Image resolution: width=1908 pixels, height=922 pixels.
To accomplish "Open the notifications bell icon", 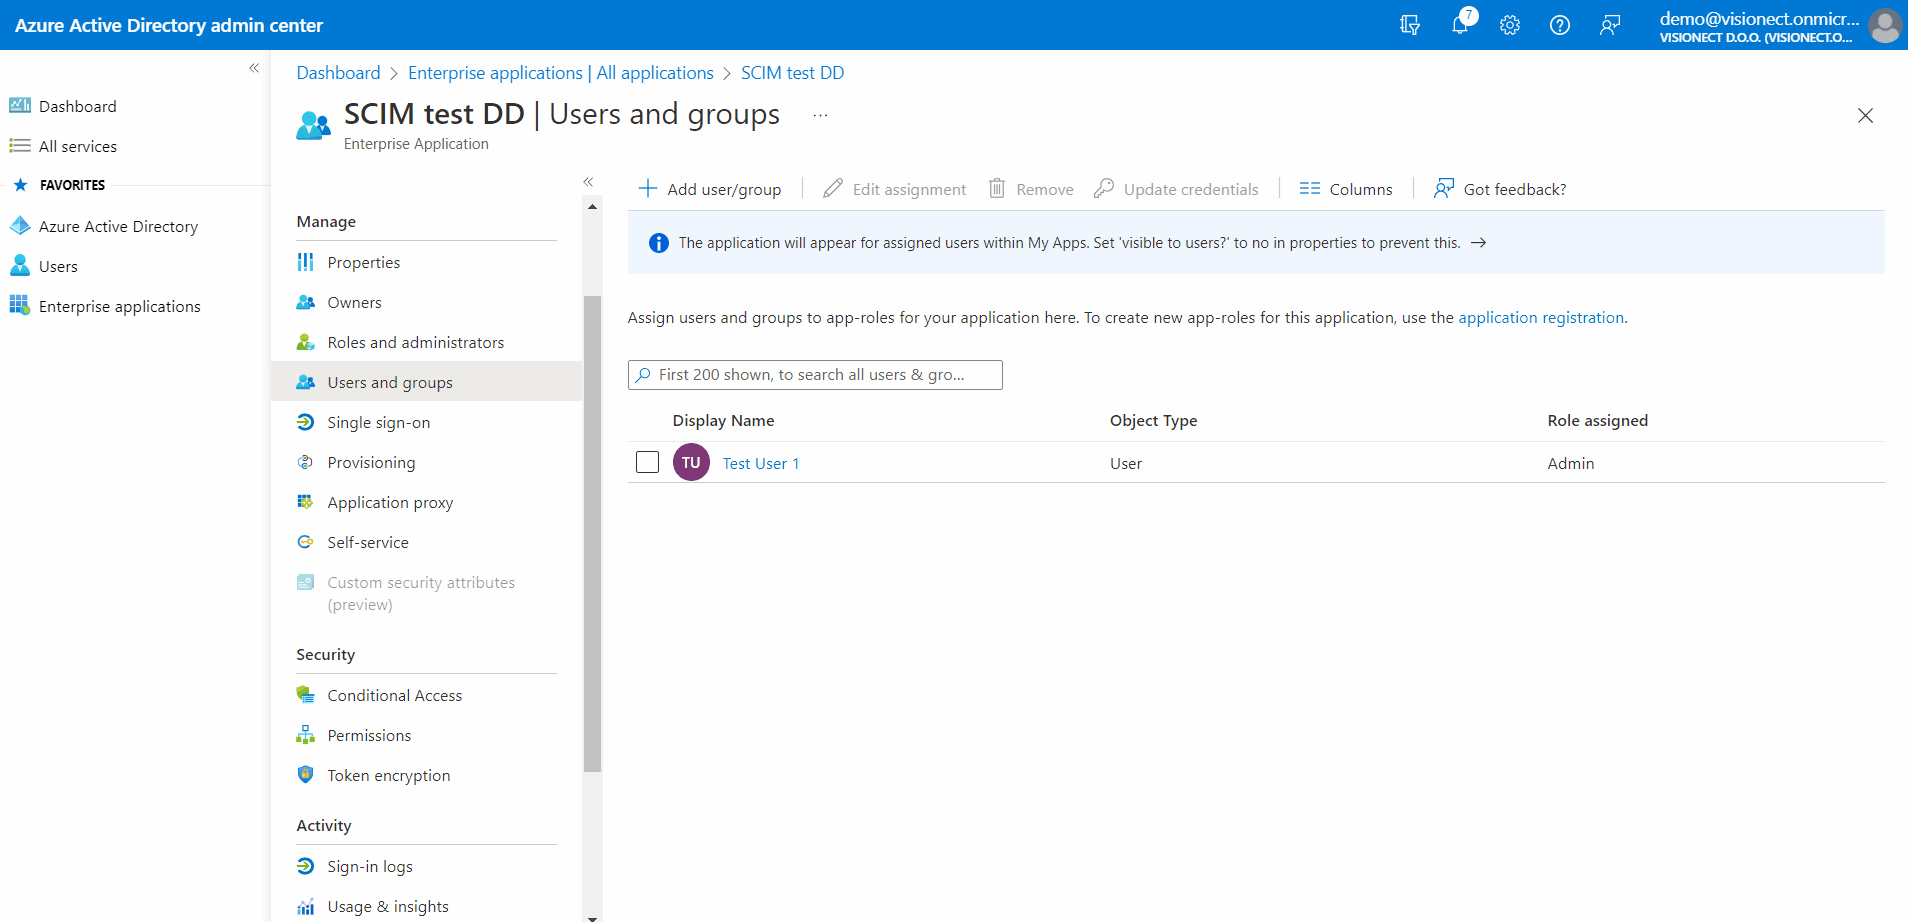I will click(1460, 25).
